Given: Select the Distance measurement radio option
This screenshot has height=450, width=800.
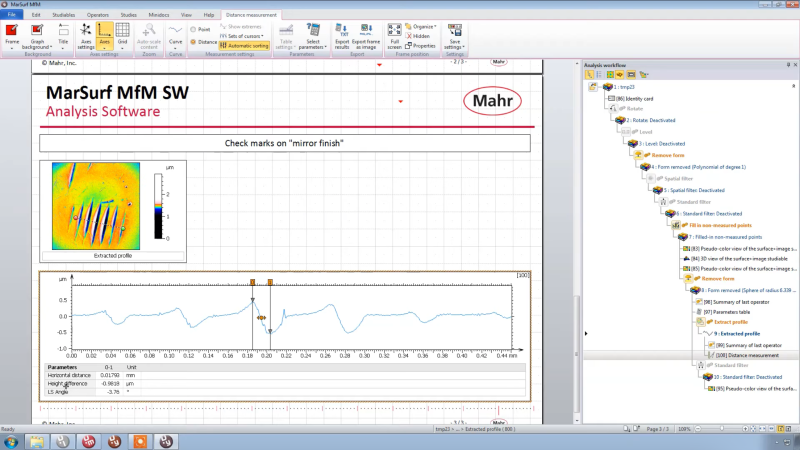Looking at the screenshot, I should [205, 42].
